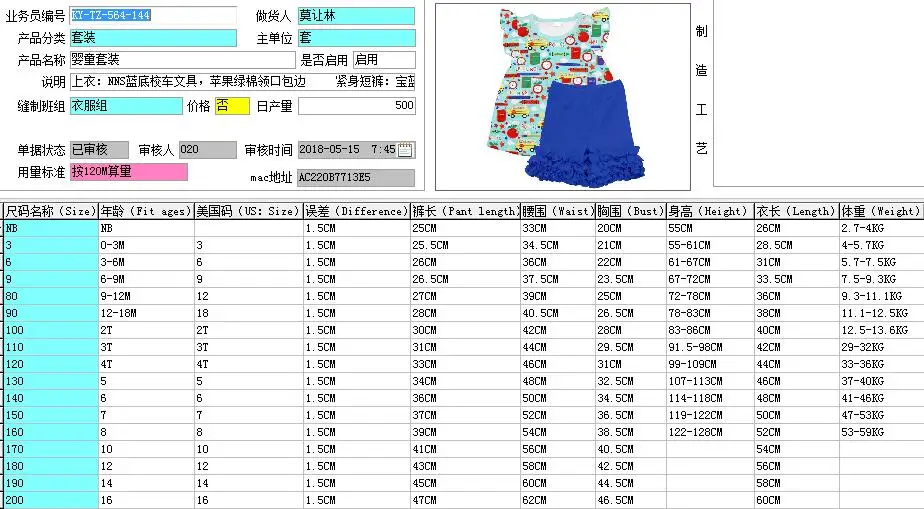Select size cell 110

[51, 348]
